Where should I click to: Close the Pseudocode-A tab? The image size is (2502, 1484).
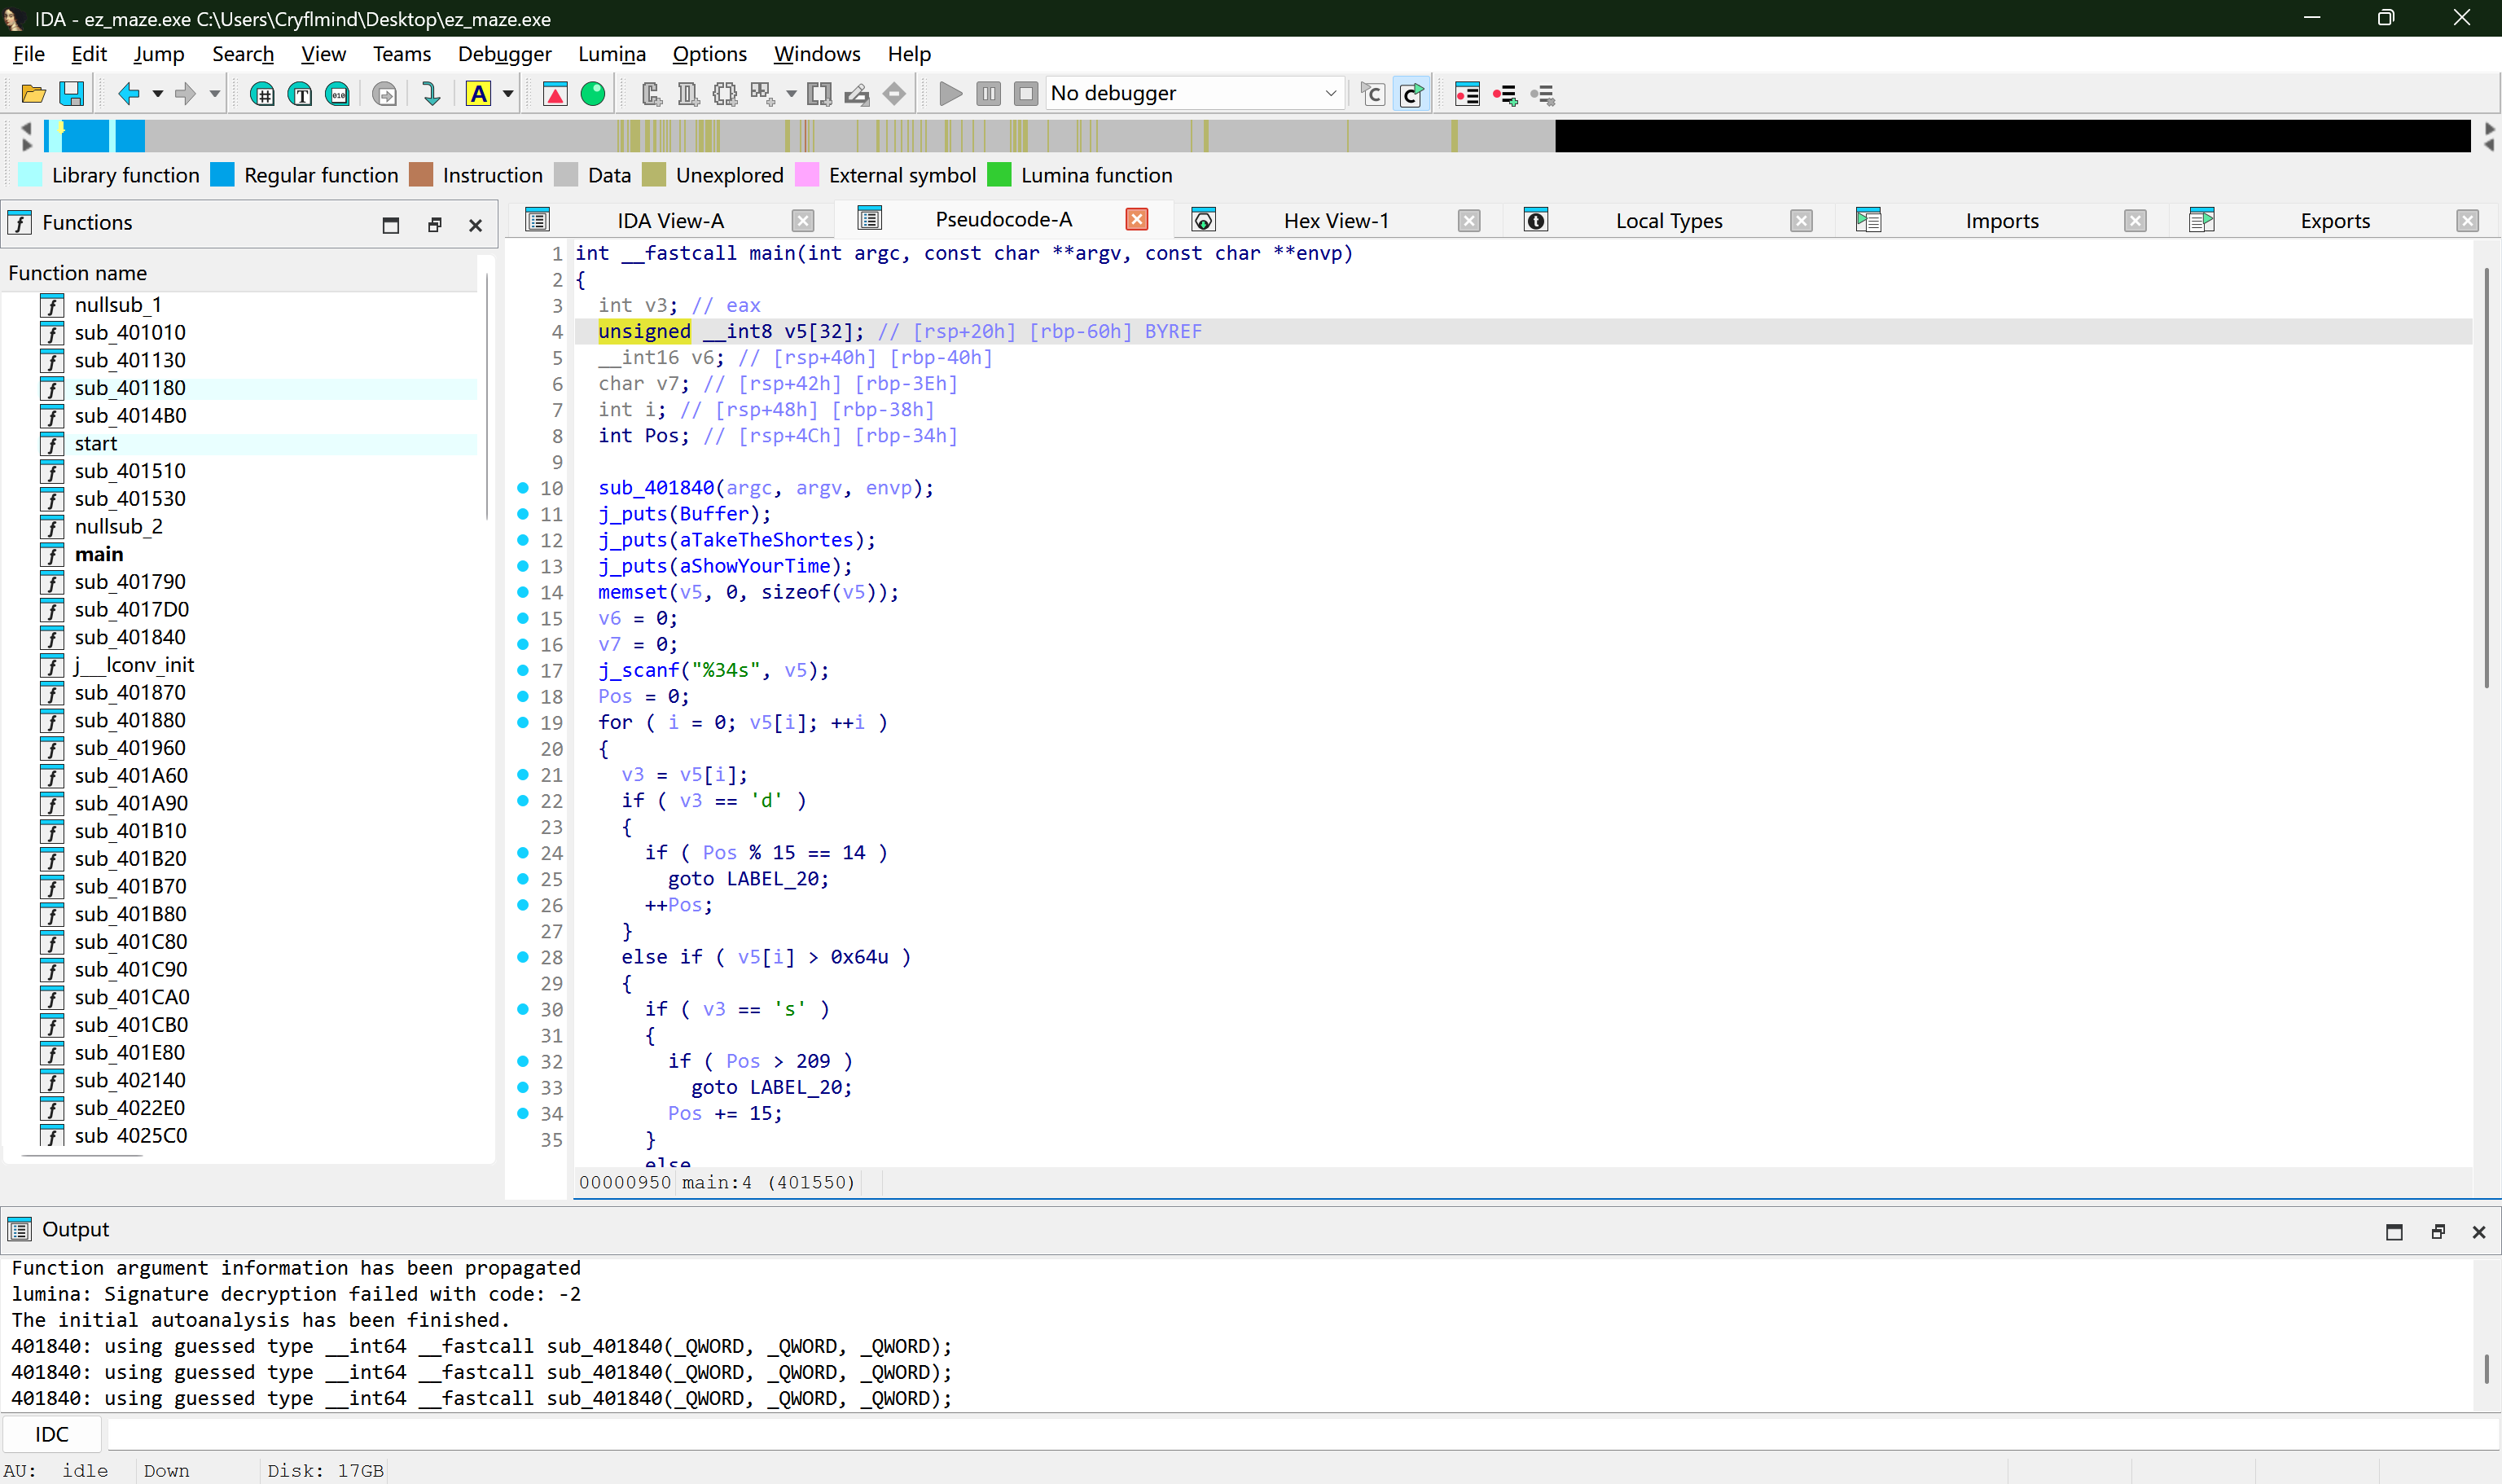[1136, 220]
